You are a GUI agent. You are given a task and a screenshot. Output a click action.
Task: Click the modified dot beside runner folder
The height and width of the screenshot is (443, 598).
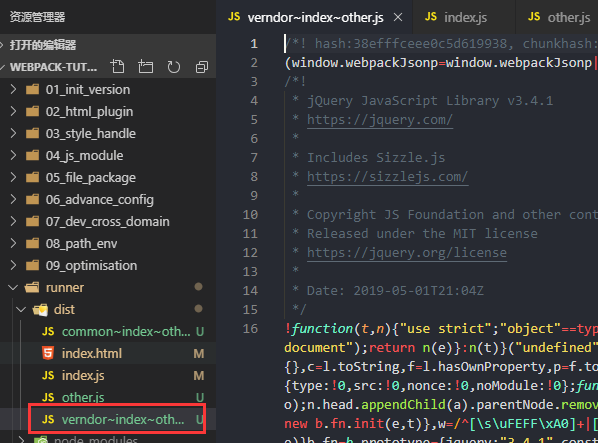tap(198, 287)
